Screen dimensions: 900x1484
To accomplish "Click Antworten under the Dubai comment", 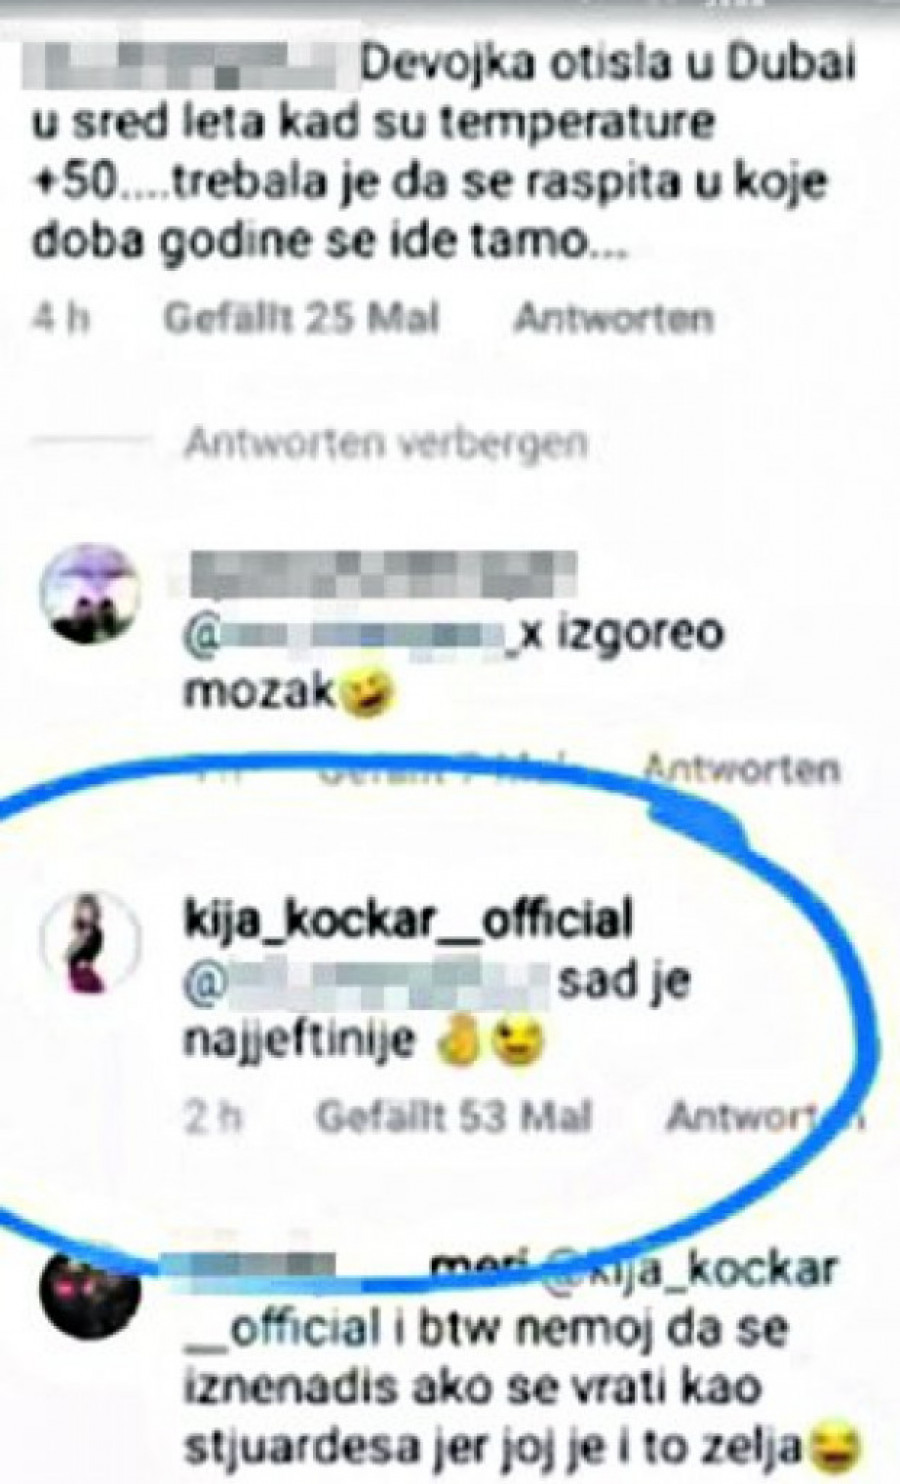I will pyautogui.click(x=614, y=318).
